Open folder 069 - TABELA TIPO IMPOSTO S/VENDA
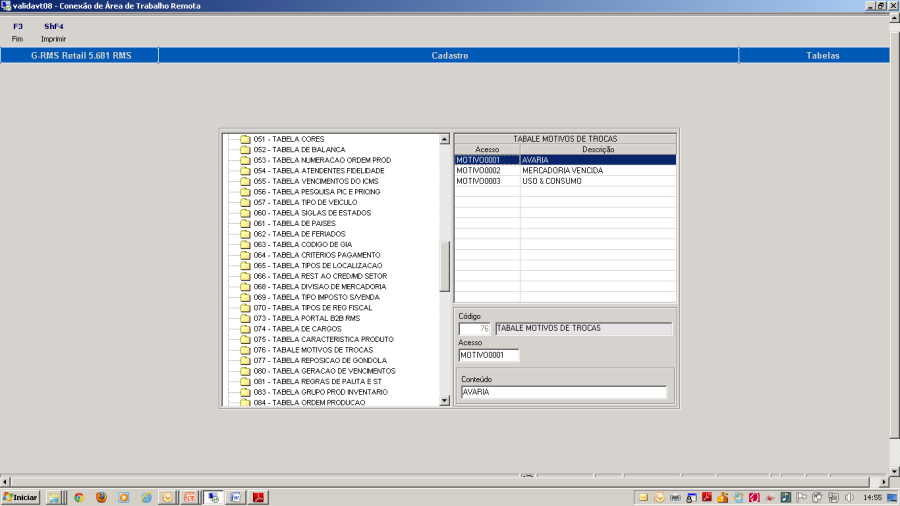This screenshot has width=900, height=506. click(310, 297)
